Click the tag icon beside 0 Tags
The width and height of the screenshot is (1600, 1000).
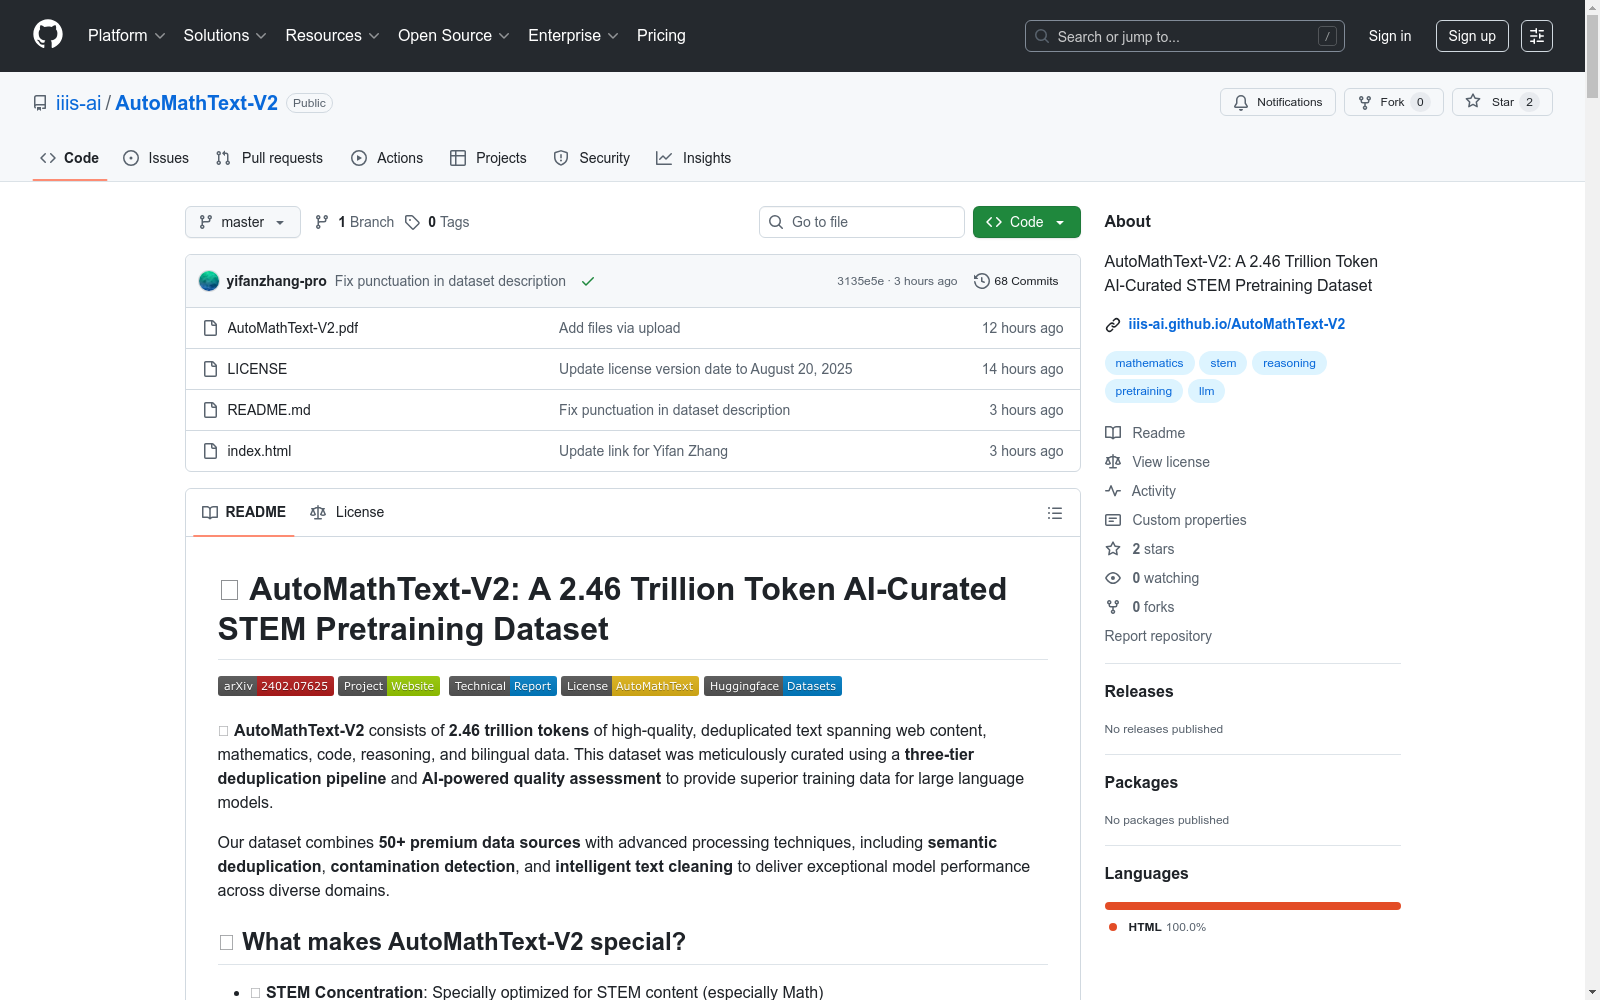tap(412, 222)
